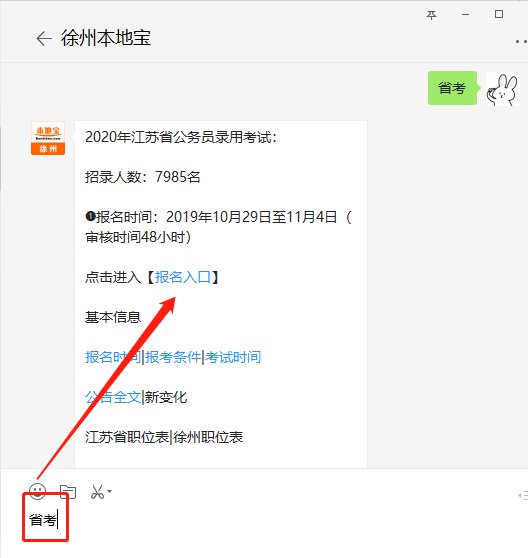Open the 徐州本地宝 account avatar
The image size is (528, 558).
pyautogui.click(x=48, y=138)
